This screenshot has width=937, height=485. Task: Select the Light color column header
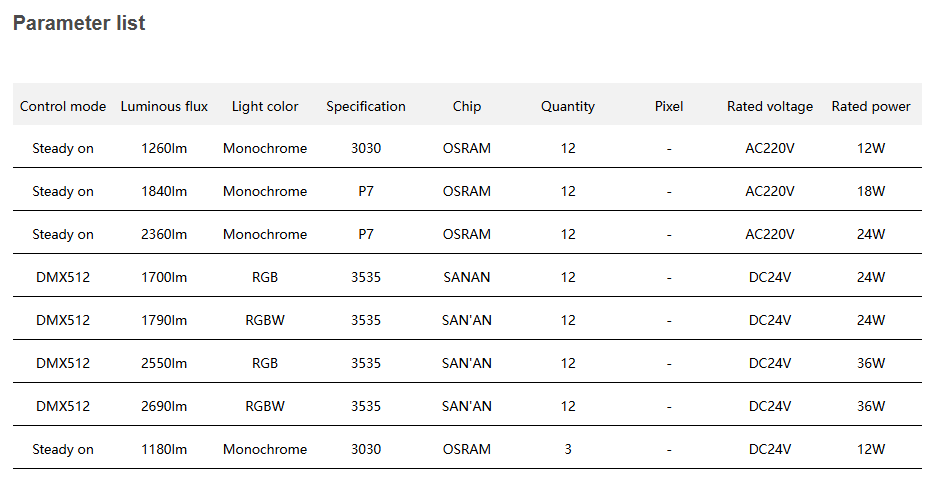pos(265,106)
